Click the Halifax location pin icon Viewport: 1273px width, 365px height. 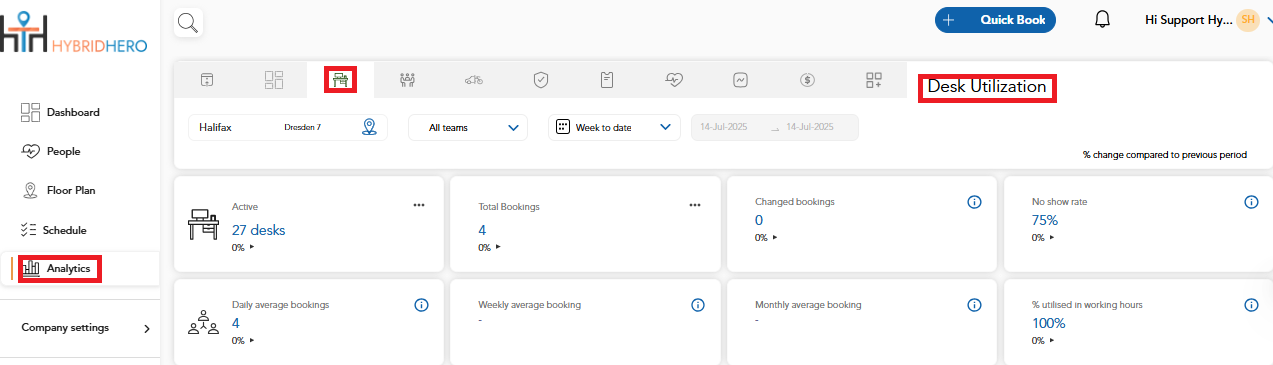tap(369, 127)
